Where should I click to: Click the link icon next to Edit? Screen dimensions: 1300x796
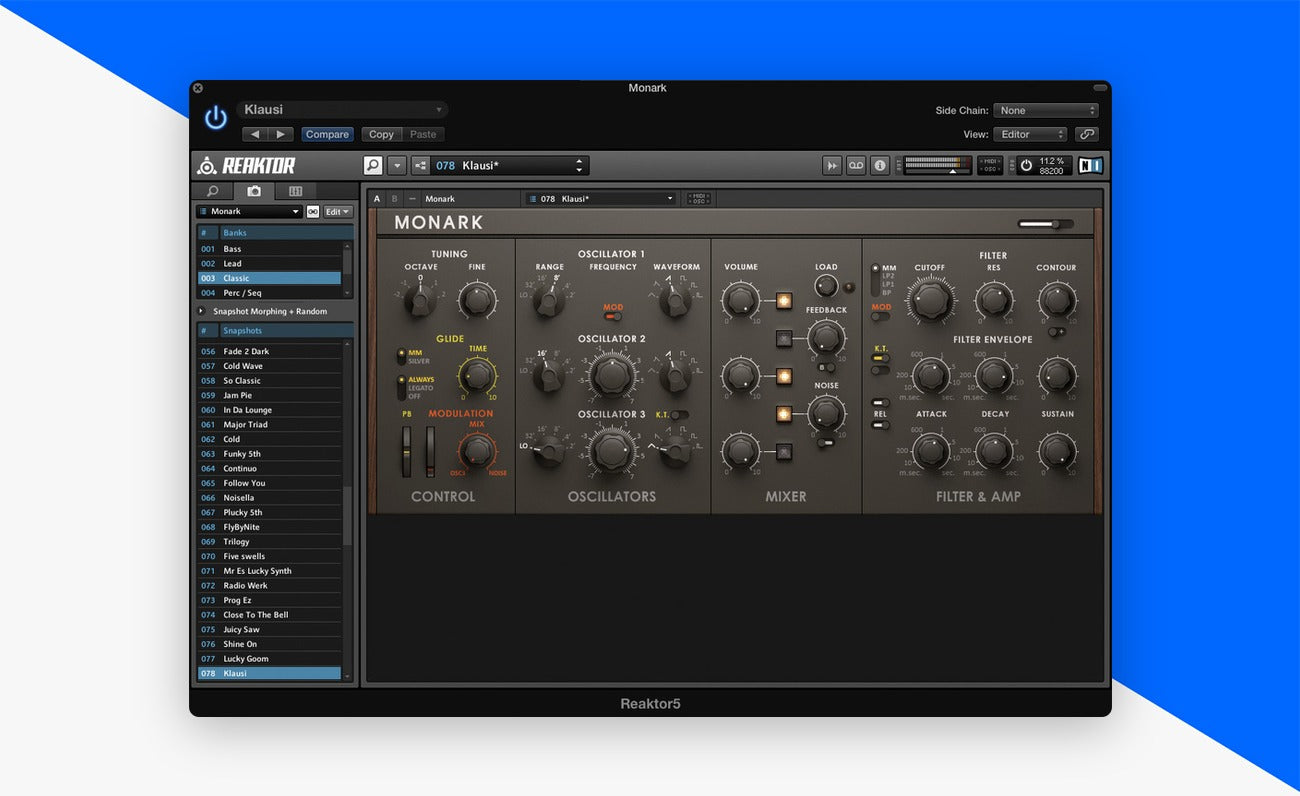pos(312,212)
